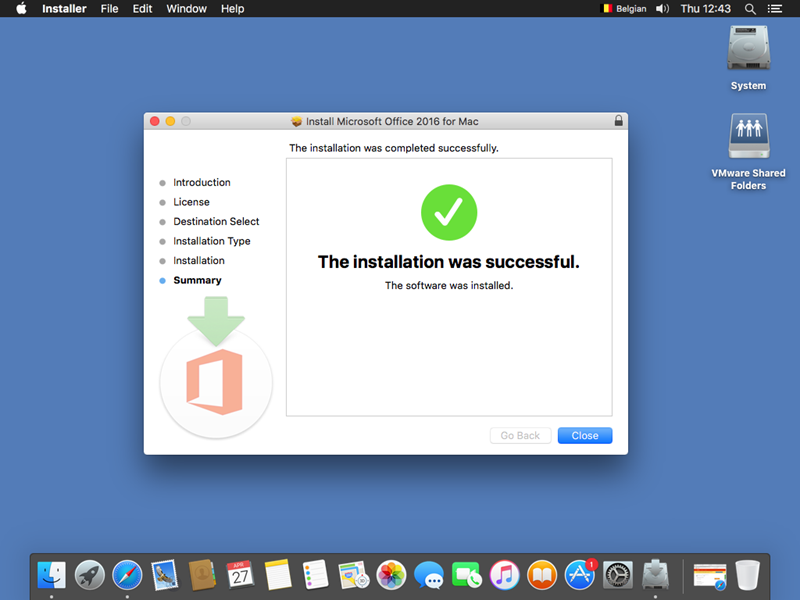Open the Installer menu
This screenshot has width=800, height=600.
(x=64, y=9)
